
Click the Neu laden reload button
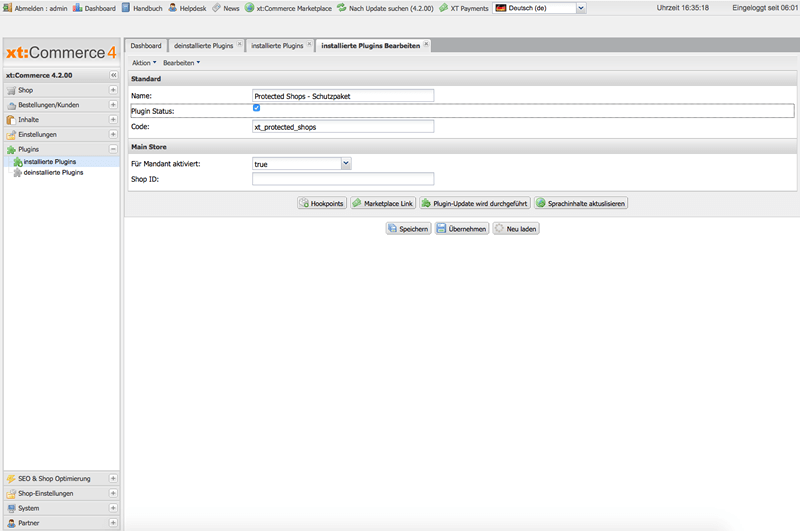[x=516, y=229]
